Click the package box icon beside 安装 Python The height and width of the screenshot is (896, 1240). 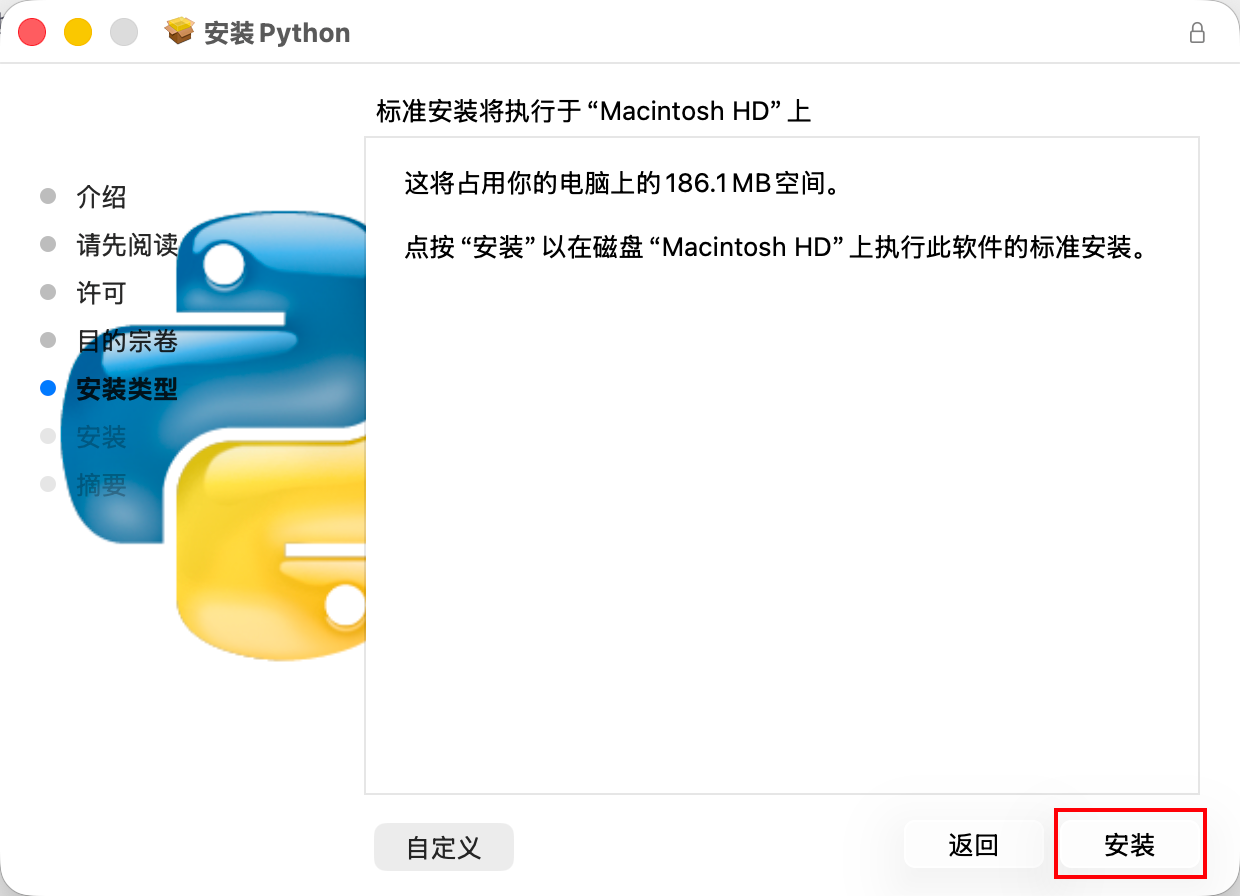click(x=179, y=32)
